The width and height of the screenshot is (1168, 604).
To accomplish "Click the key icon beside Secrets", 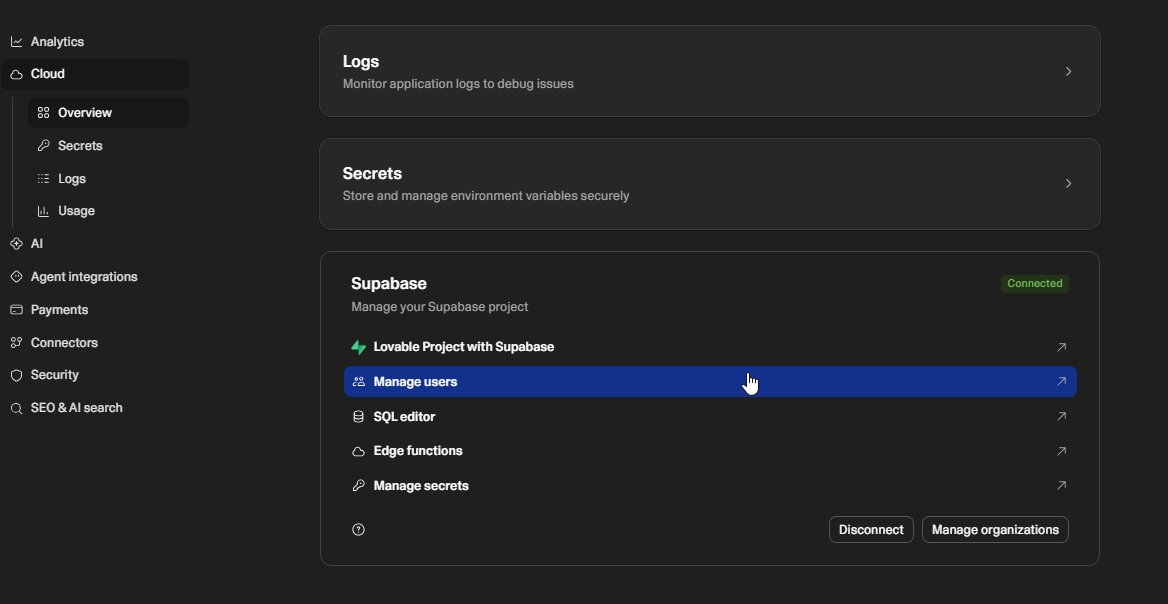I will point(43,146).
